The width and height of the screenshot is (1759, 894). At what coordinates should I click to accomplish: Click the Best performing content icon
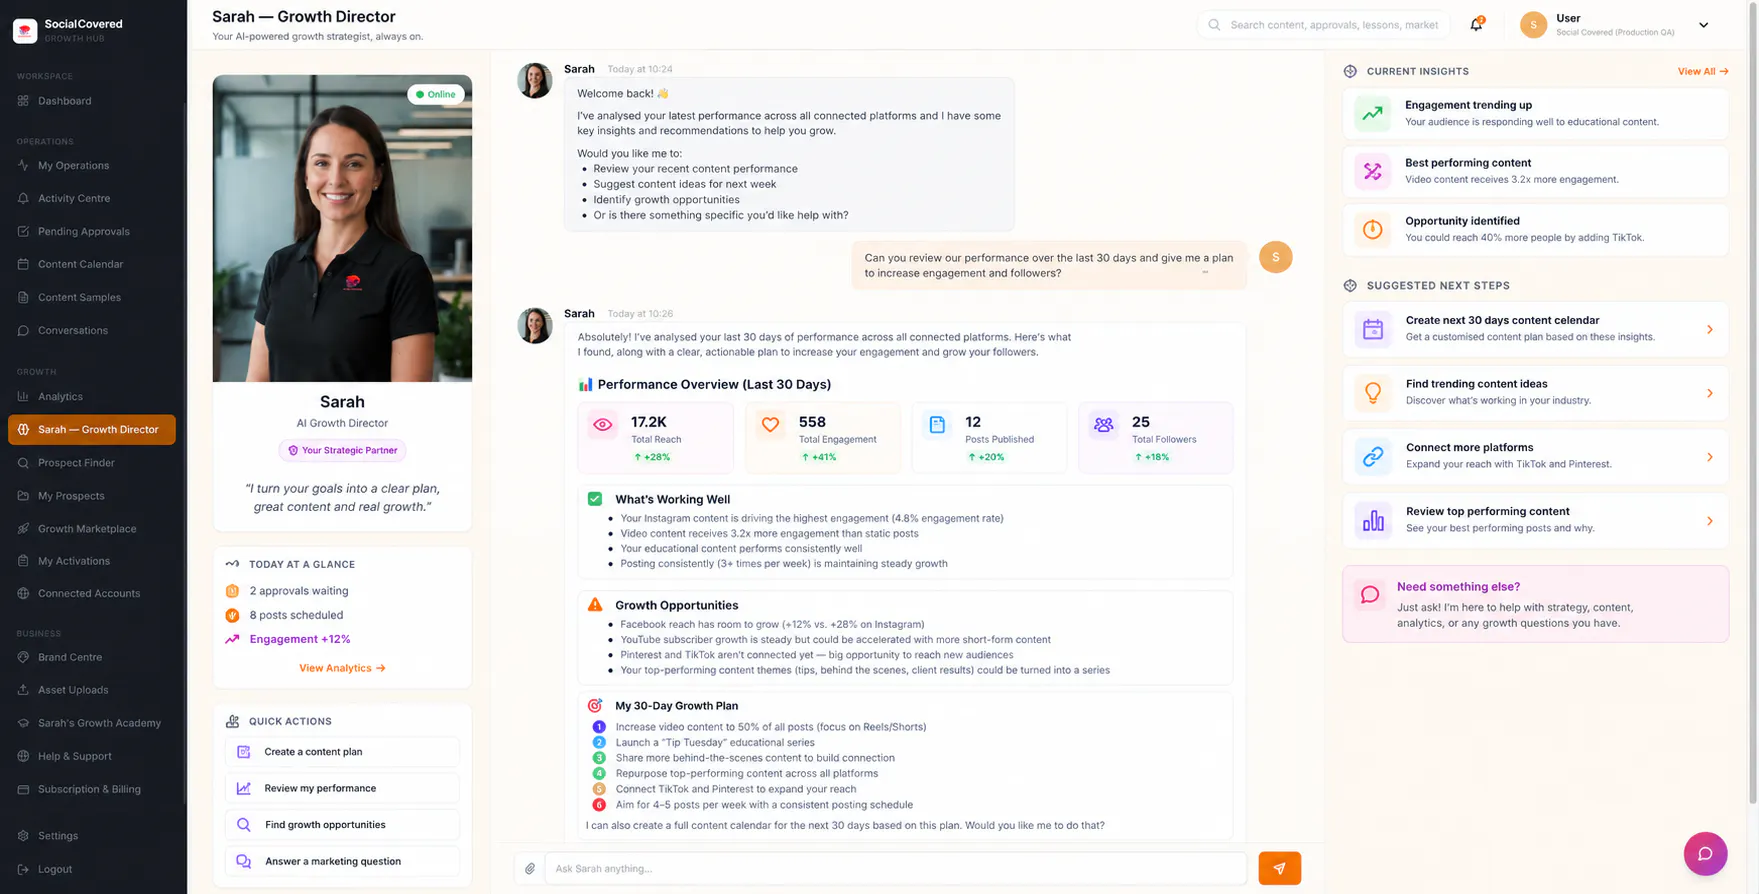(x=1373, y=171)
